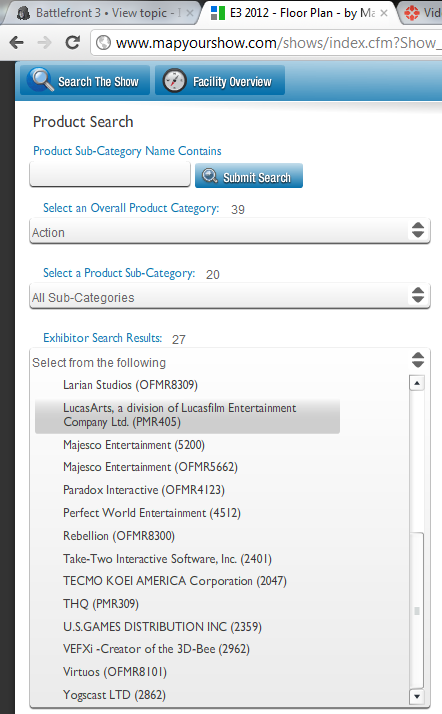
Task: Click the compass icon on Facility Overview
Action: pyautogui.click(x=174, y=81)
